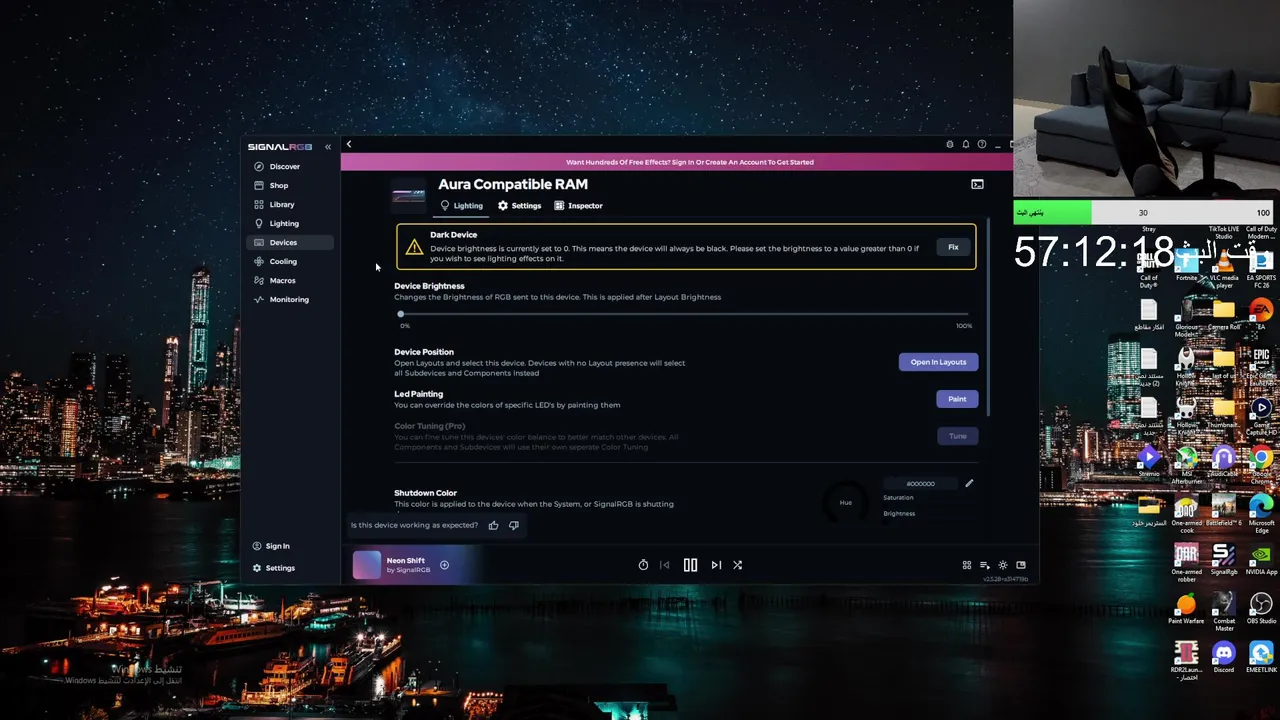Click the Paint button
The width and height of the screenshot is (1280, 720).
click(x=957, y=399)
